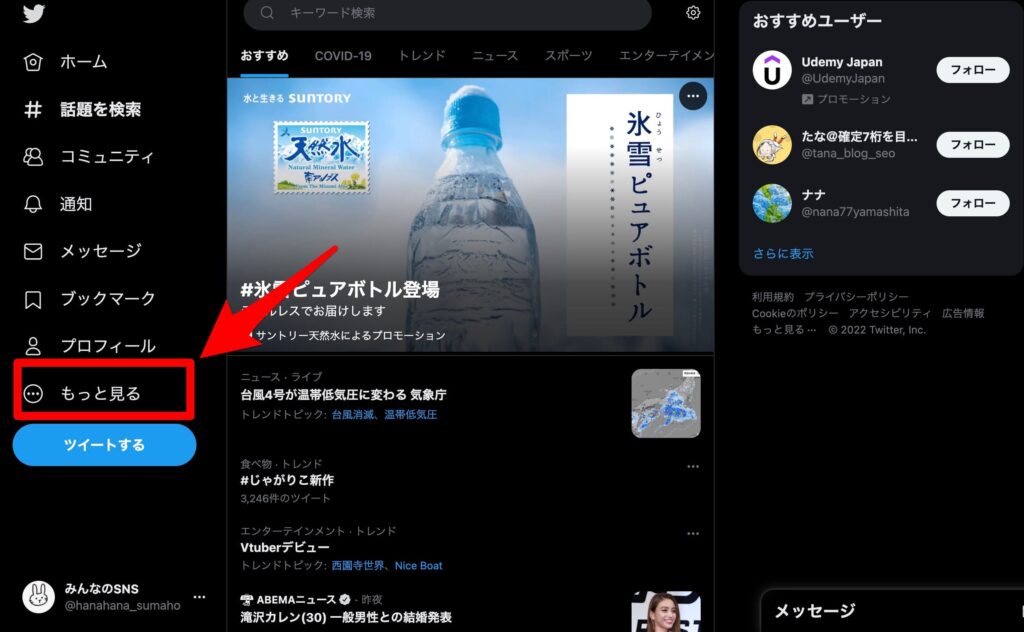The width and height of the screenshot is (1024, 632).
Task: Click the 西園寺世界 trend topic link
Action: pyautogui.click(x=358, y=565)
